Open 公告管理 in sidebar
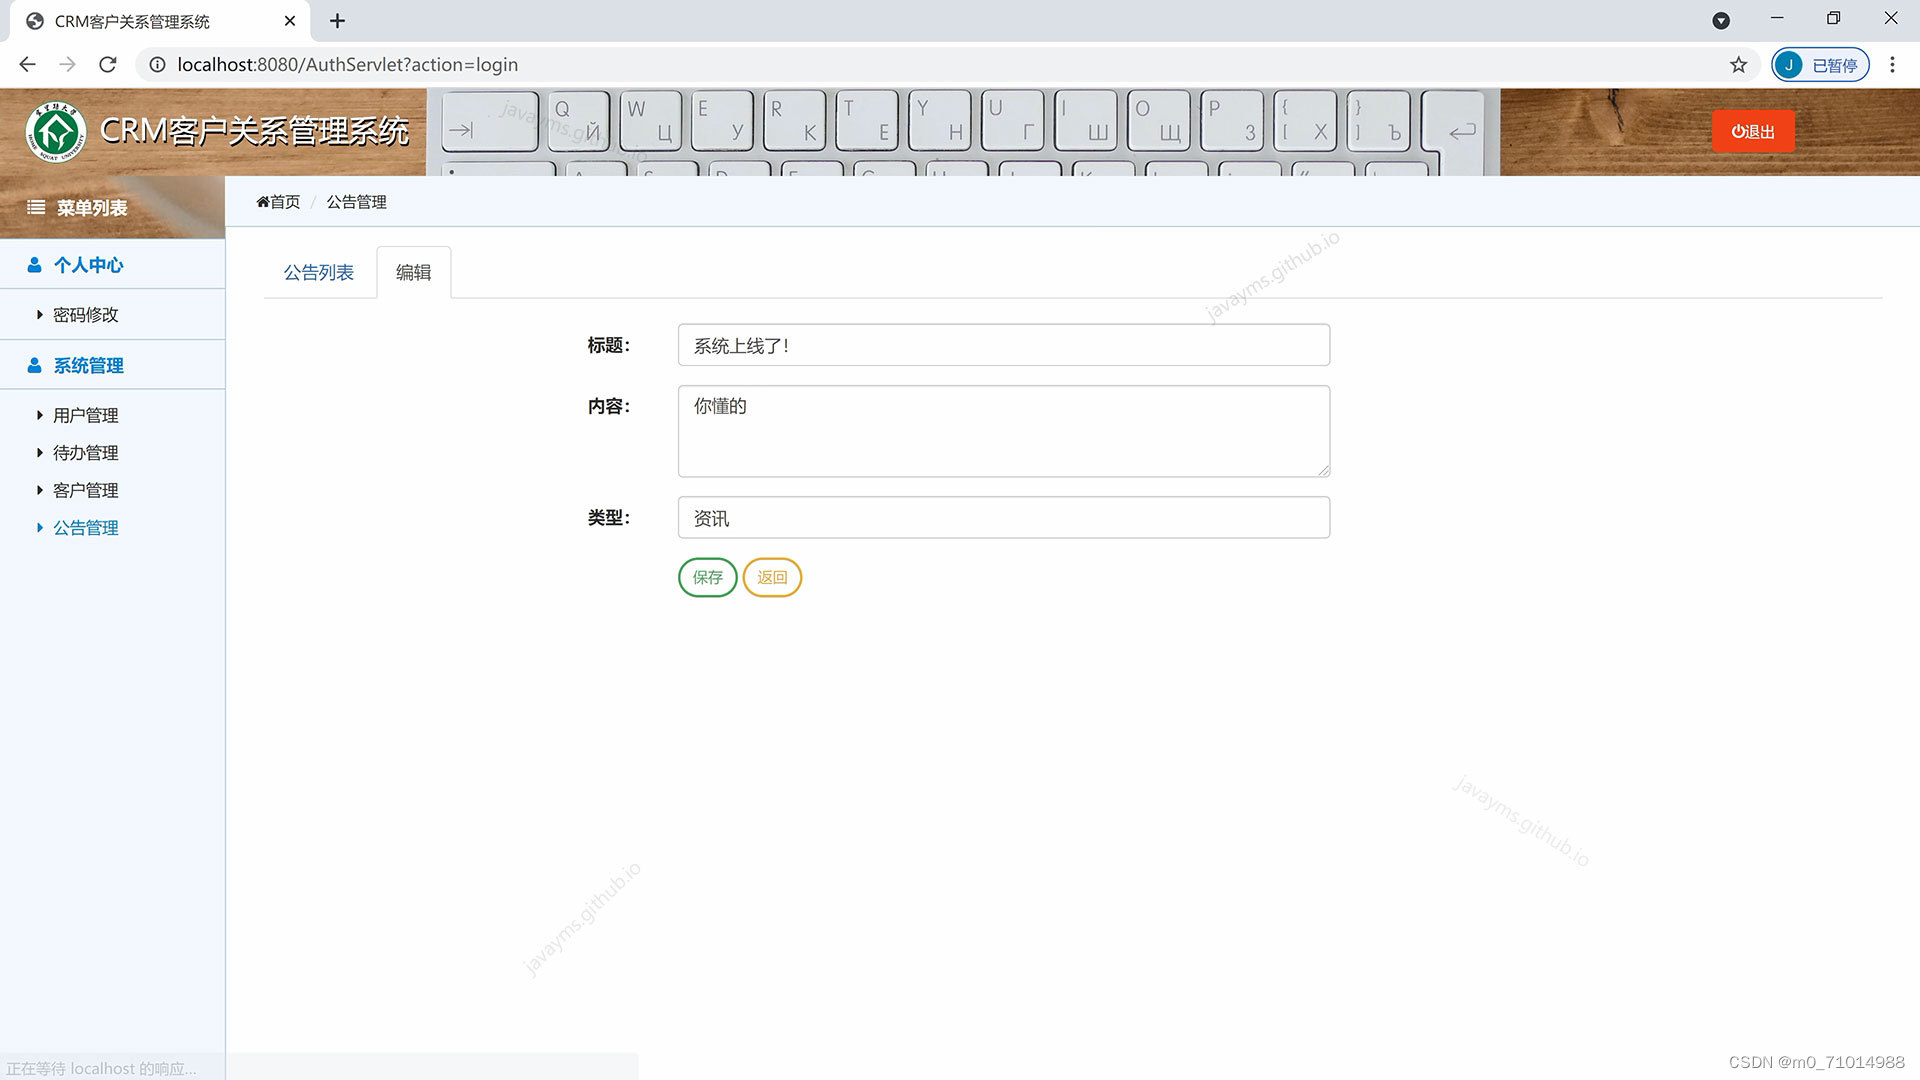The width and height of the screenshot is (1920, 1080). tap(86, 528)
